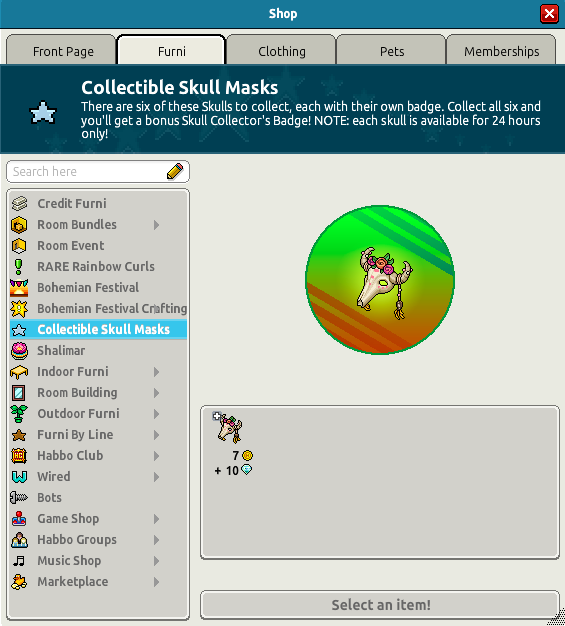Click the Select an item! button
565x626 pixels.
coord(380,605)
